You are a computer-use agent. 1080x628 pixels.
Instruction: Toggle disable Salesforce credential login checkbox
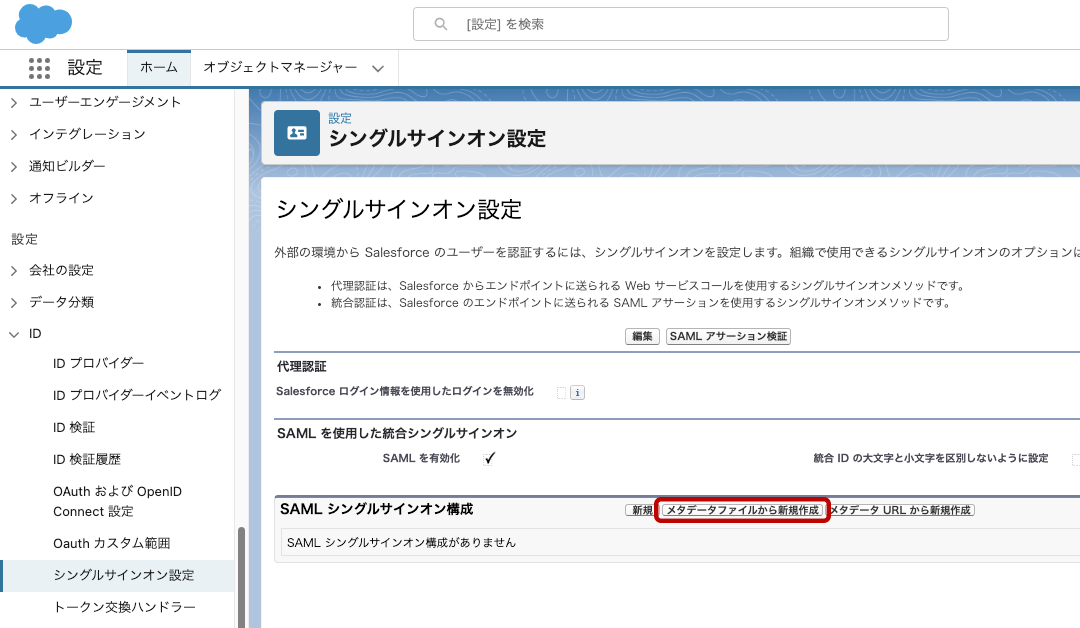click(561, 392)
